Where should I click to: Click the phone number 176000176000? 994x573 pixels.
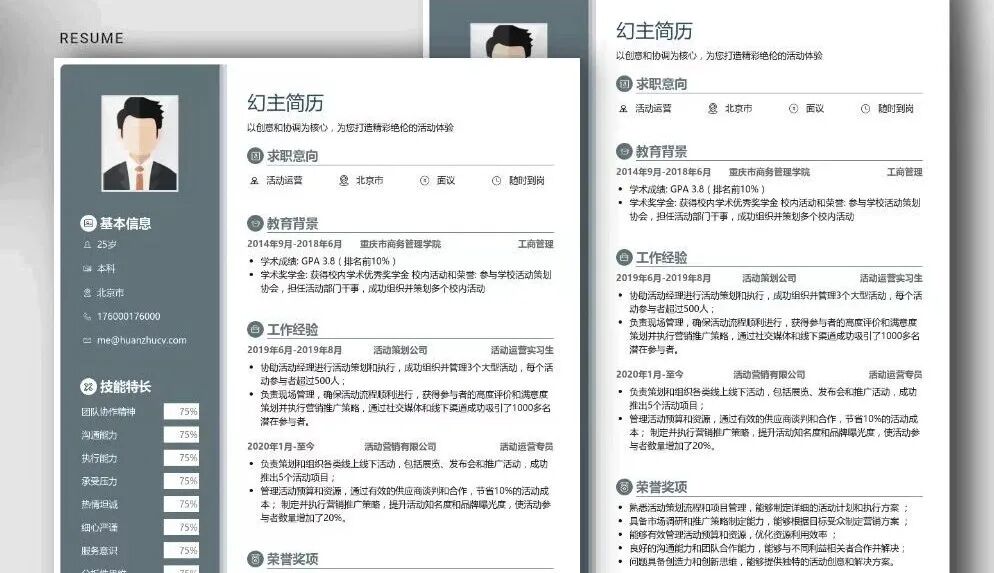(129, 316)
